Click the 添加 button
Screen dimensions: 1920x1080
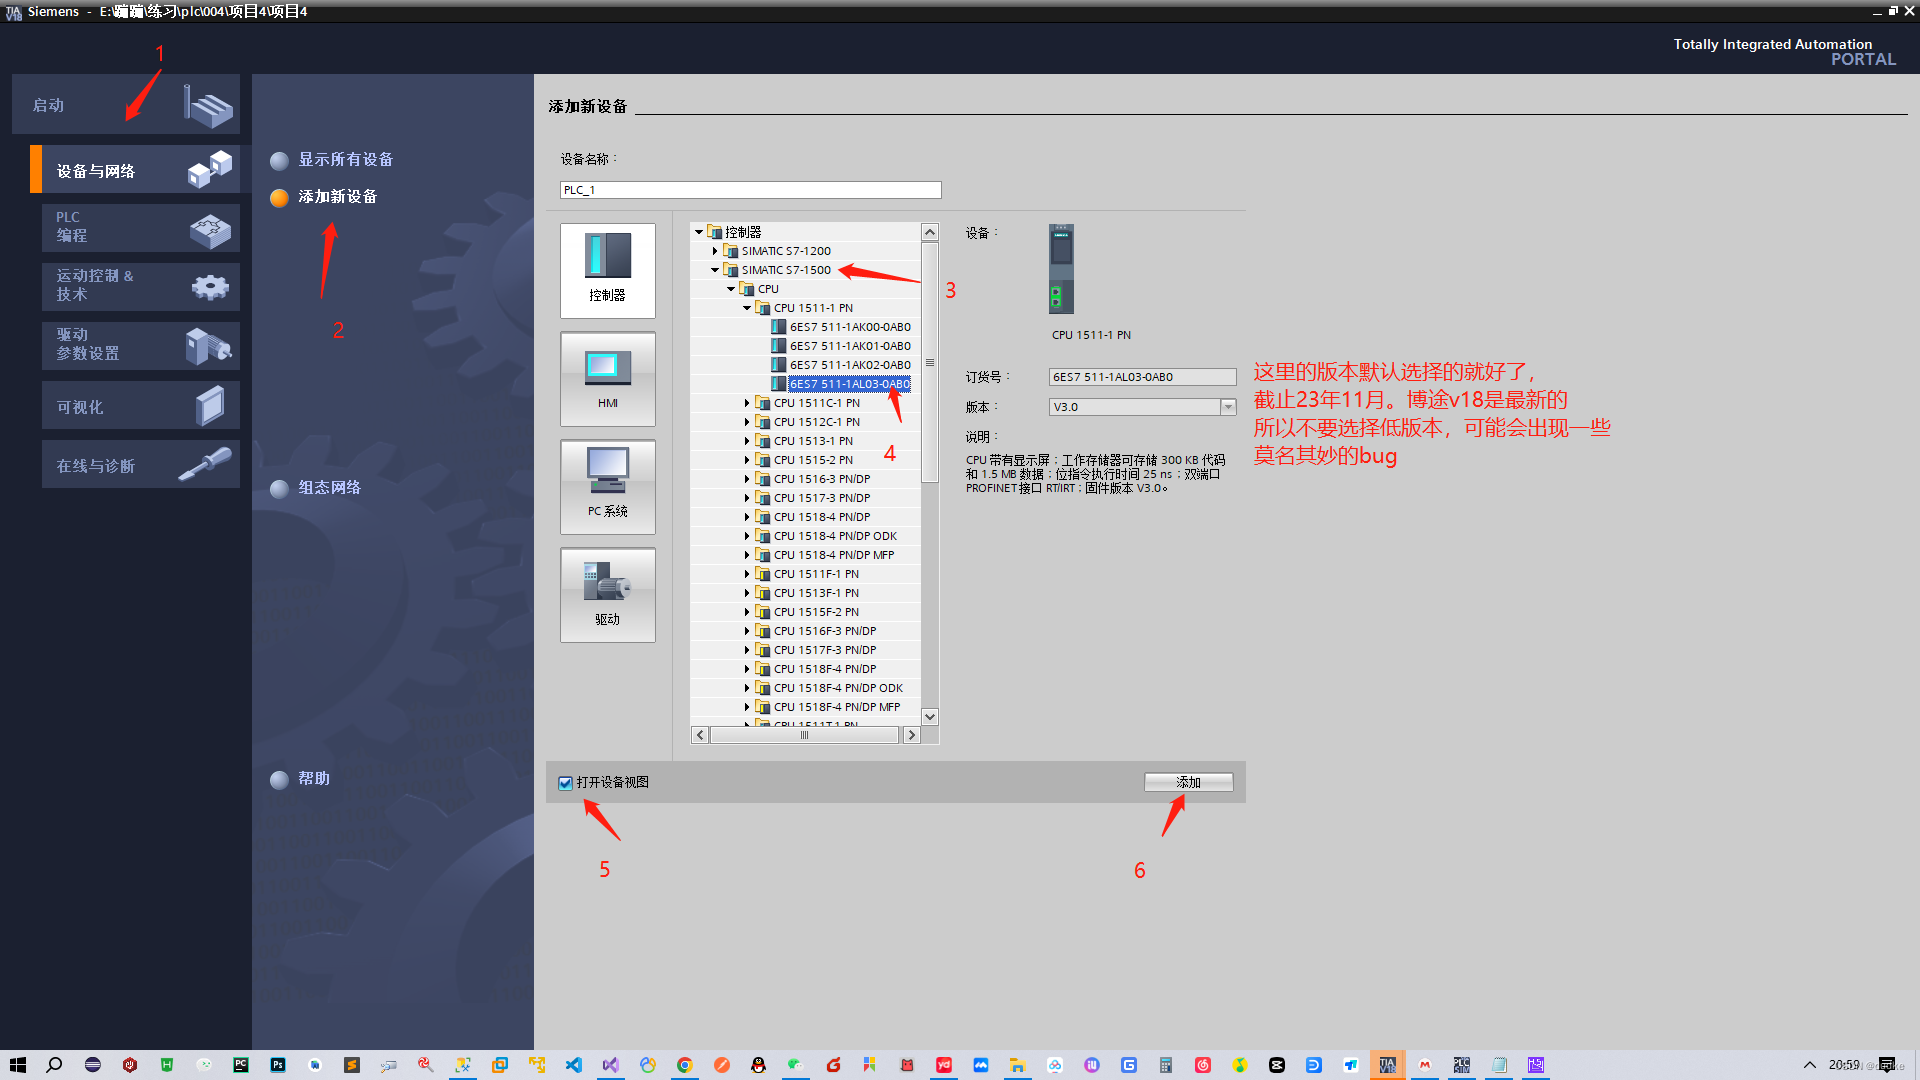1188,782
